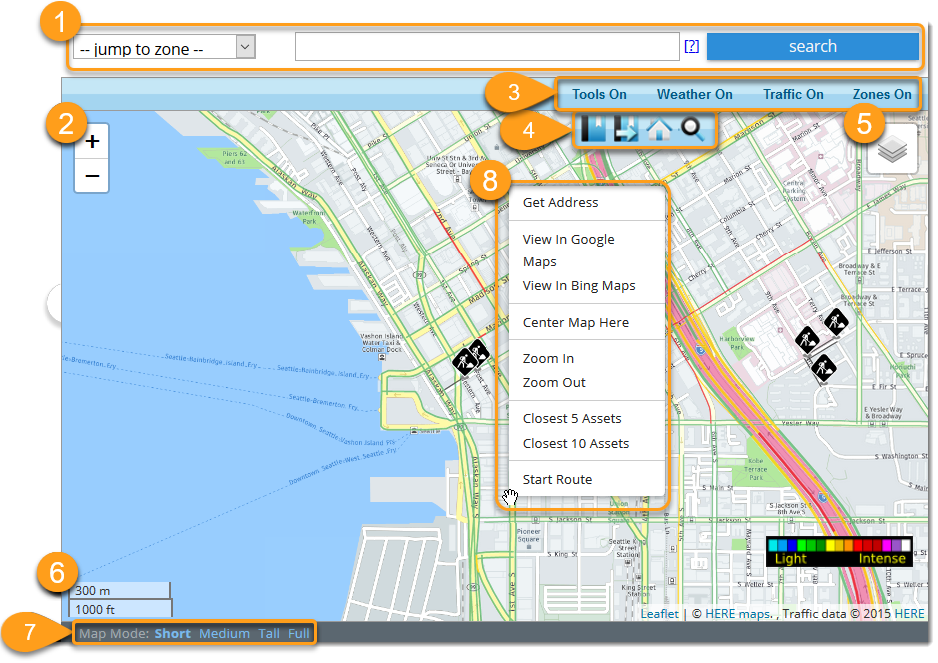938x663 pixels.
Task: Open the Leaflet attribution link
Action: [x=659, y=613]
